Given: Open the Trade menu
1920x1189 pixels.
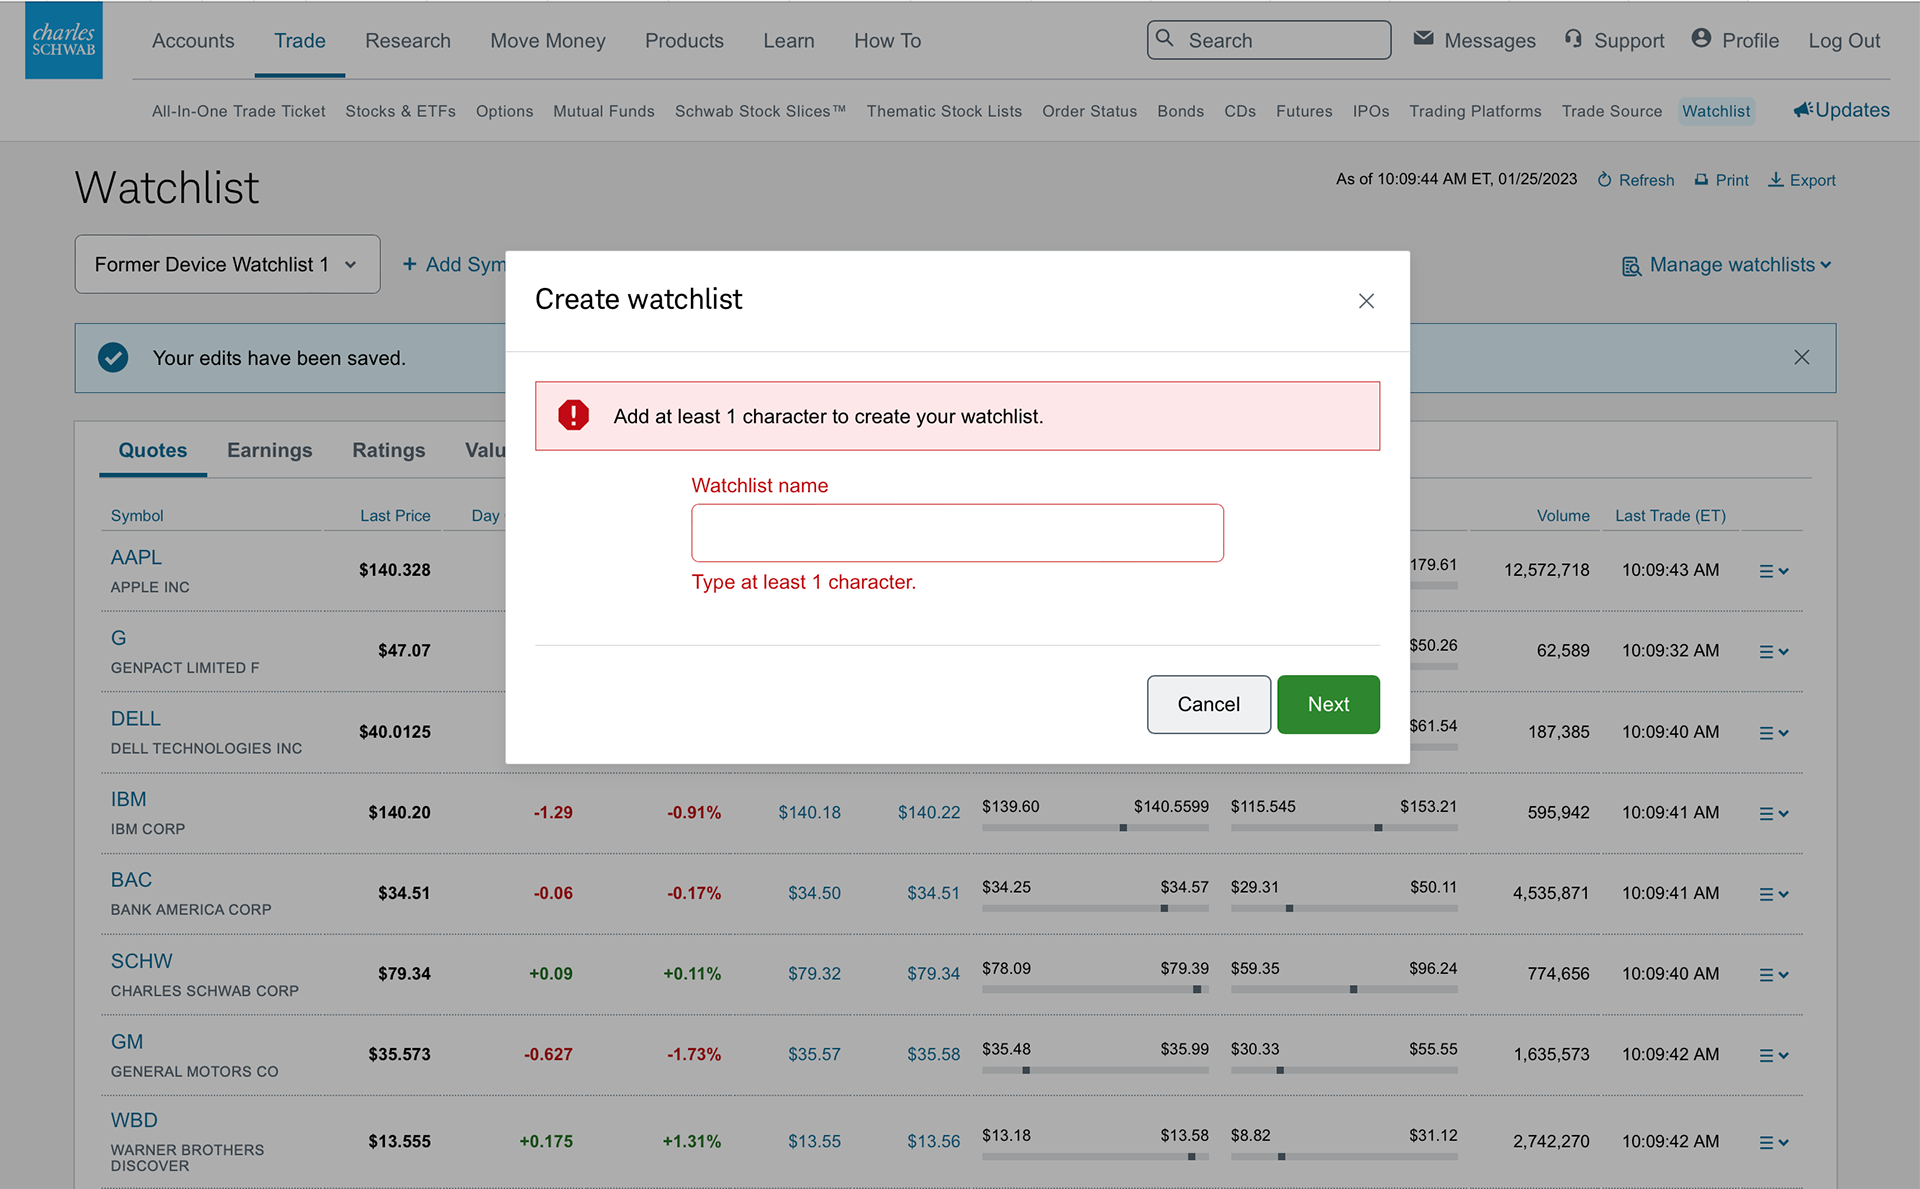Looking at the screenshot, I should coord(300,40).
